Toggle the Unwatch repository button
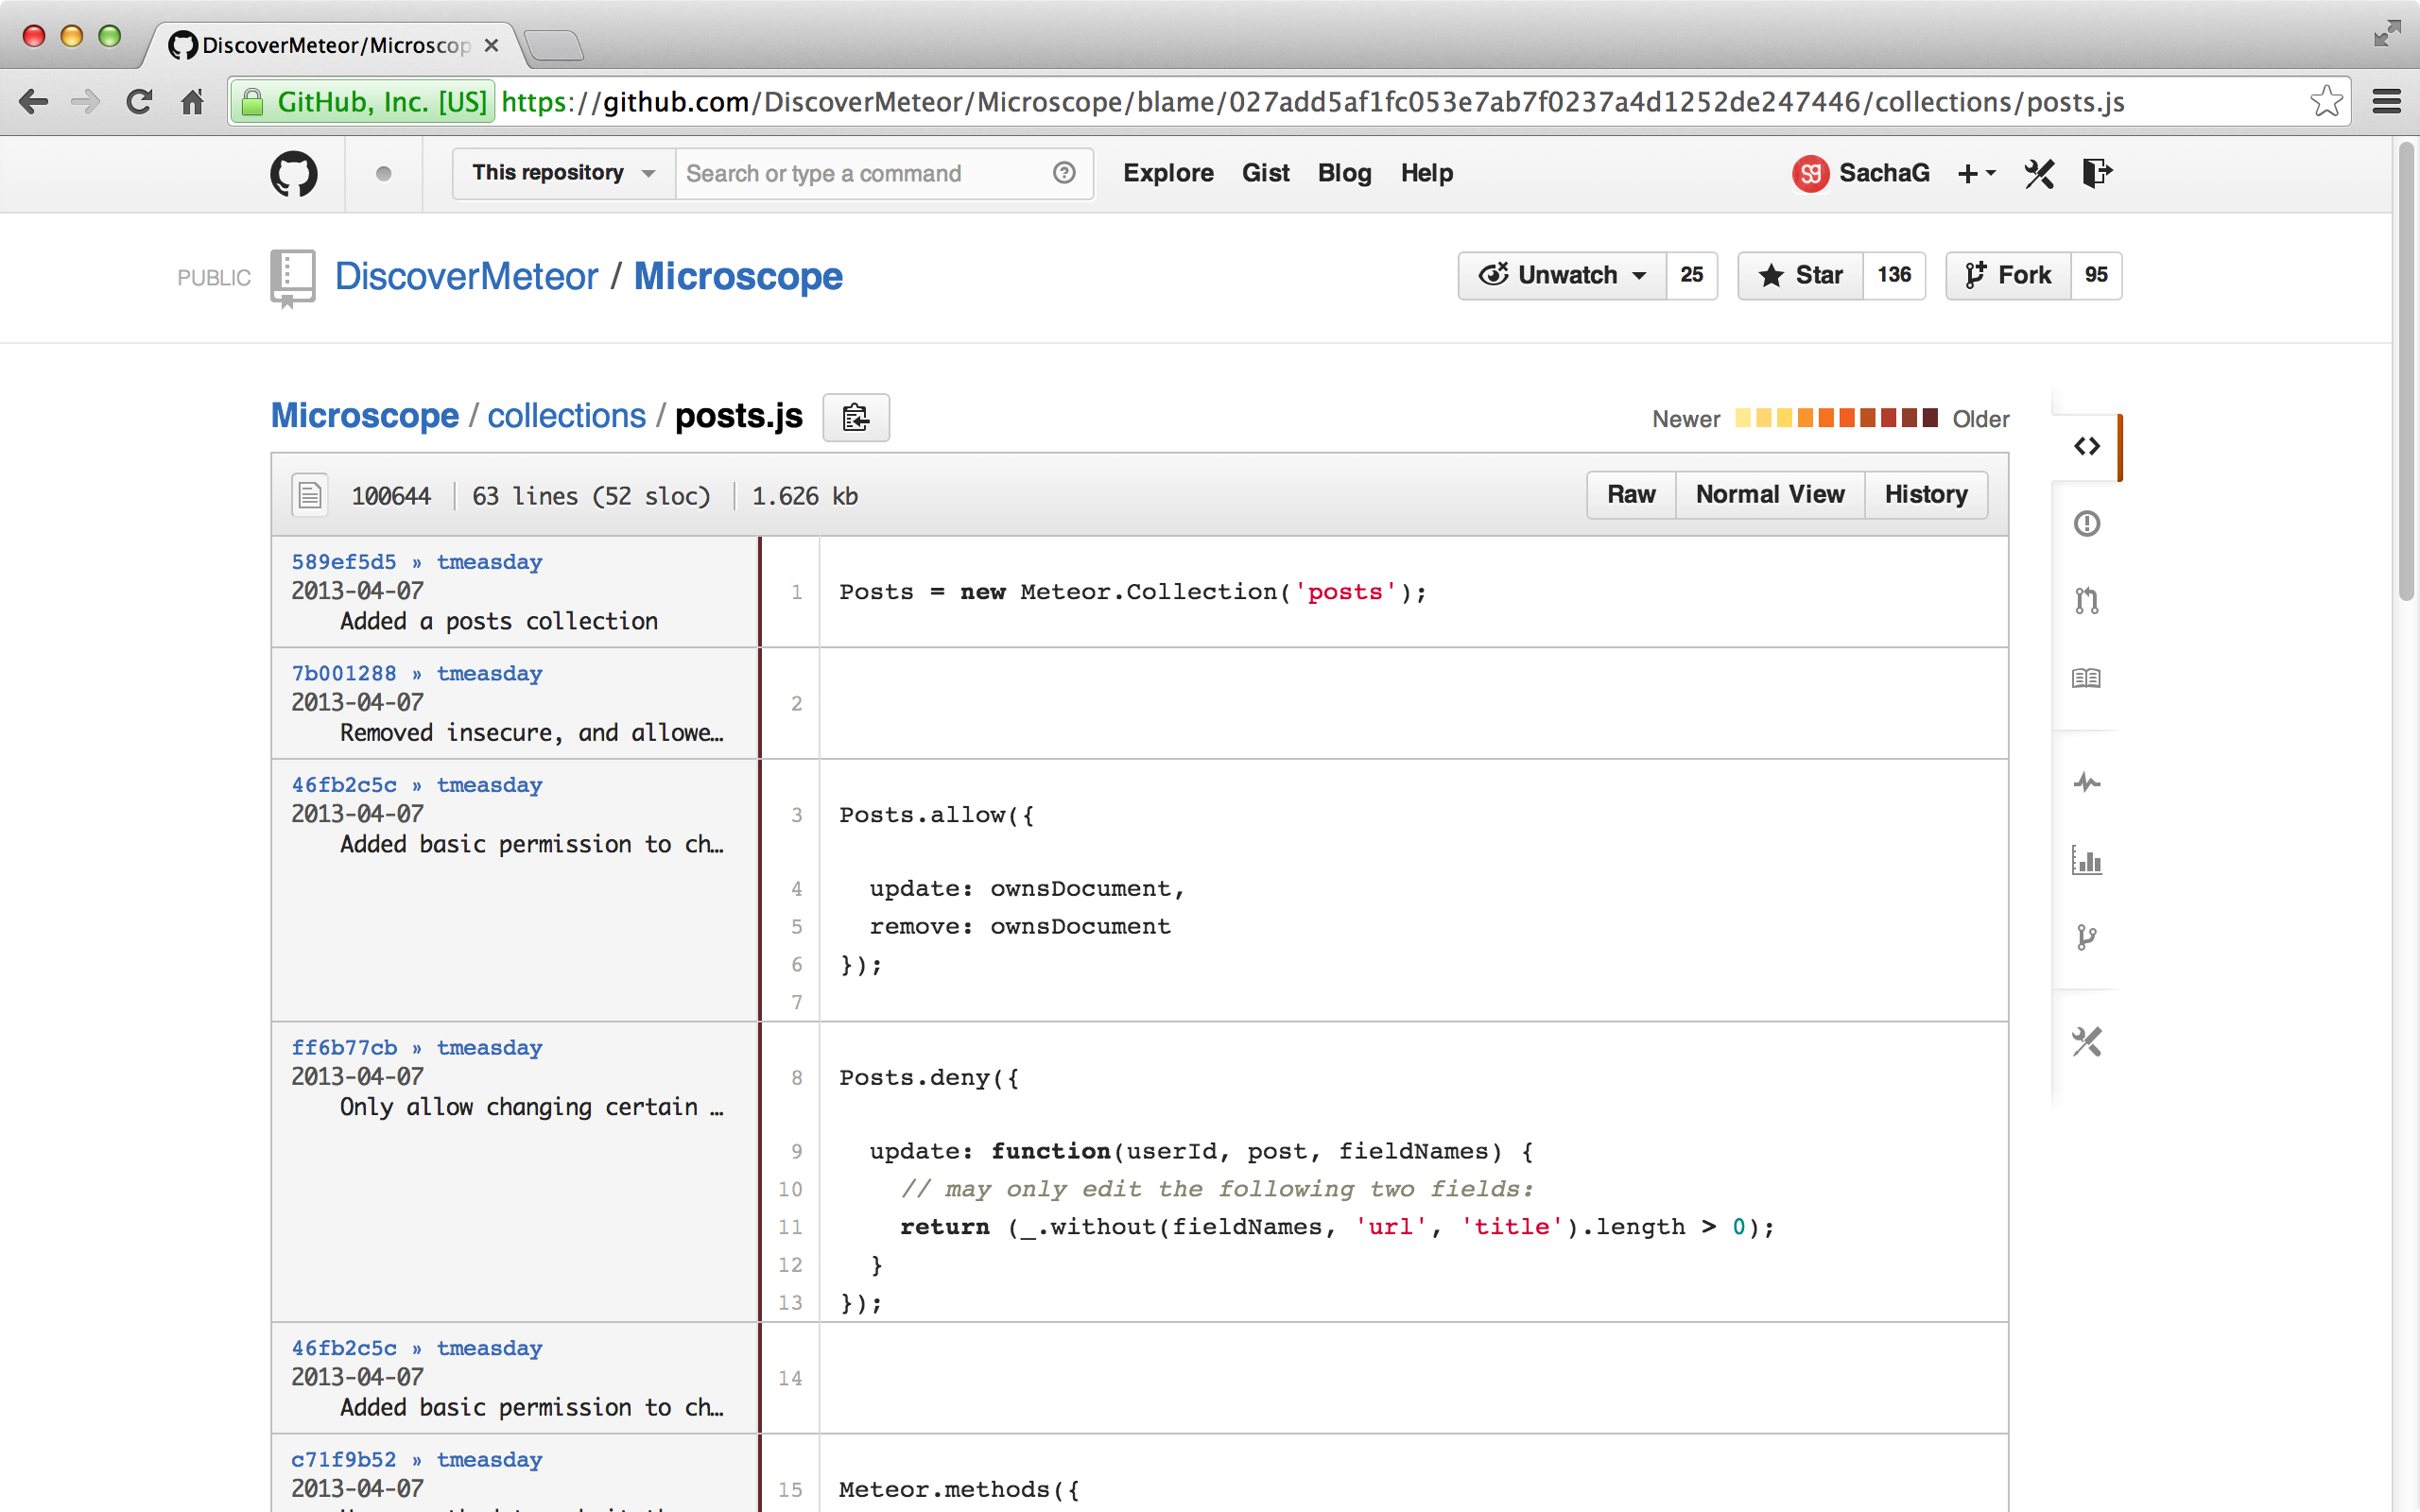The height and width of the screenshot is (1512, 2420). click(1558, 275)
